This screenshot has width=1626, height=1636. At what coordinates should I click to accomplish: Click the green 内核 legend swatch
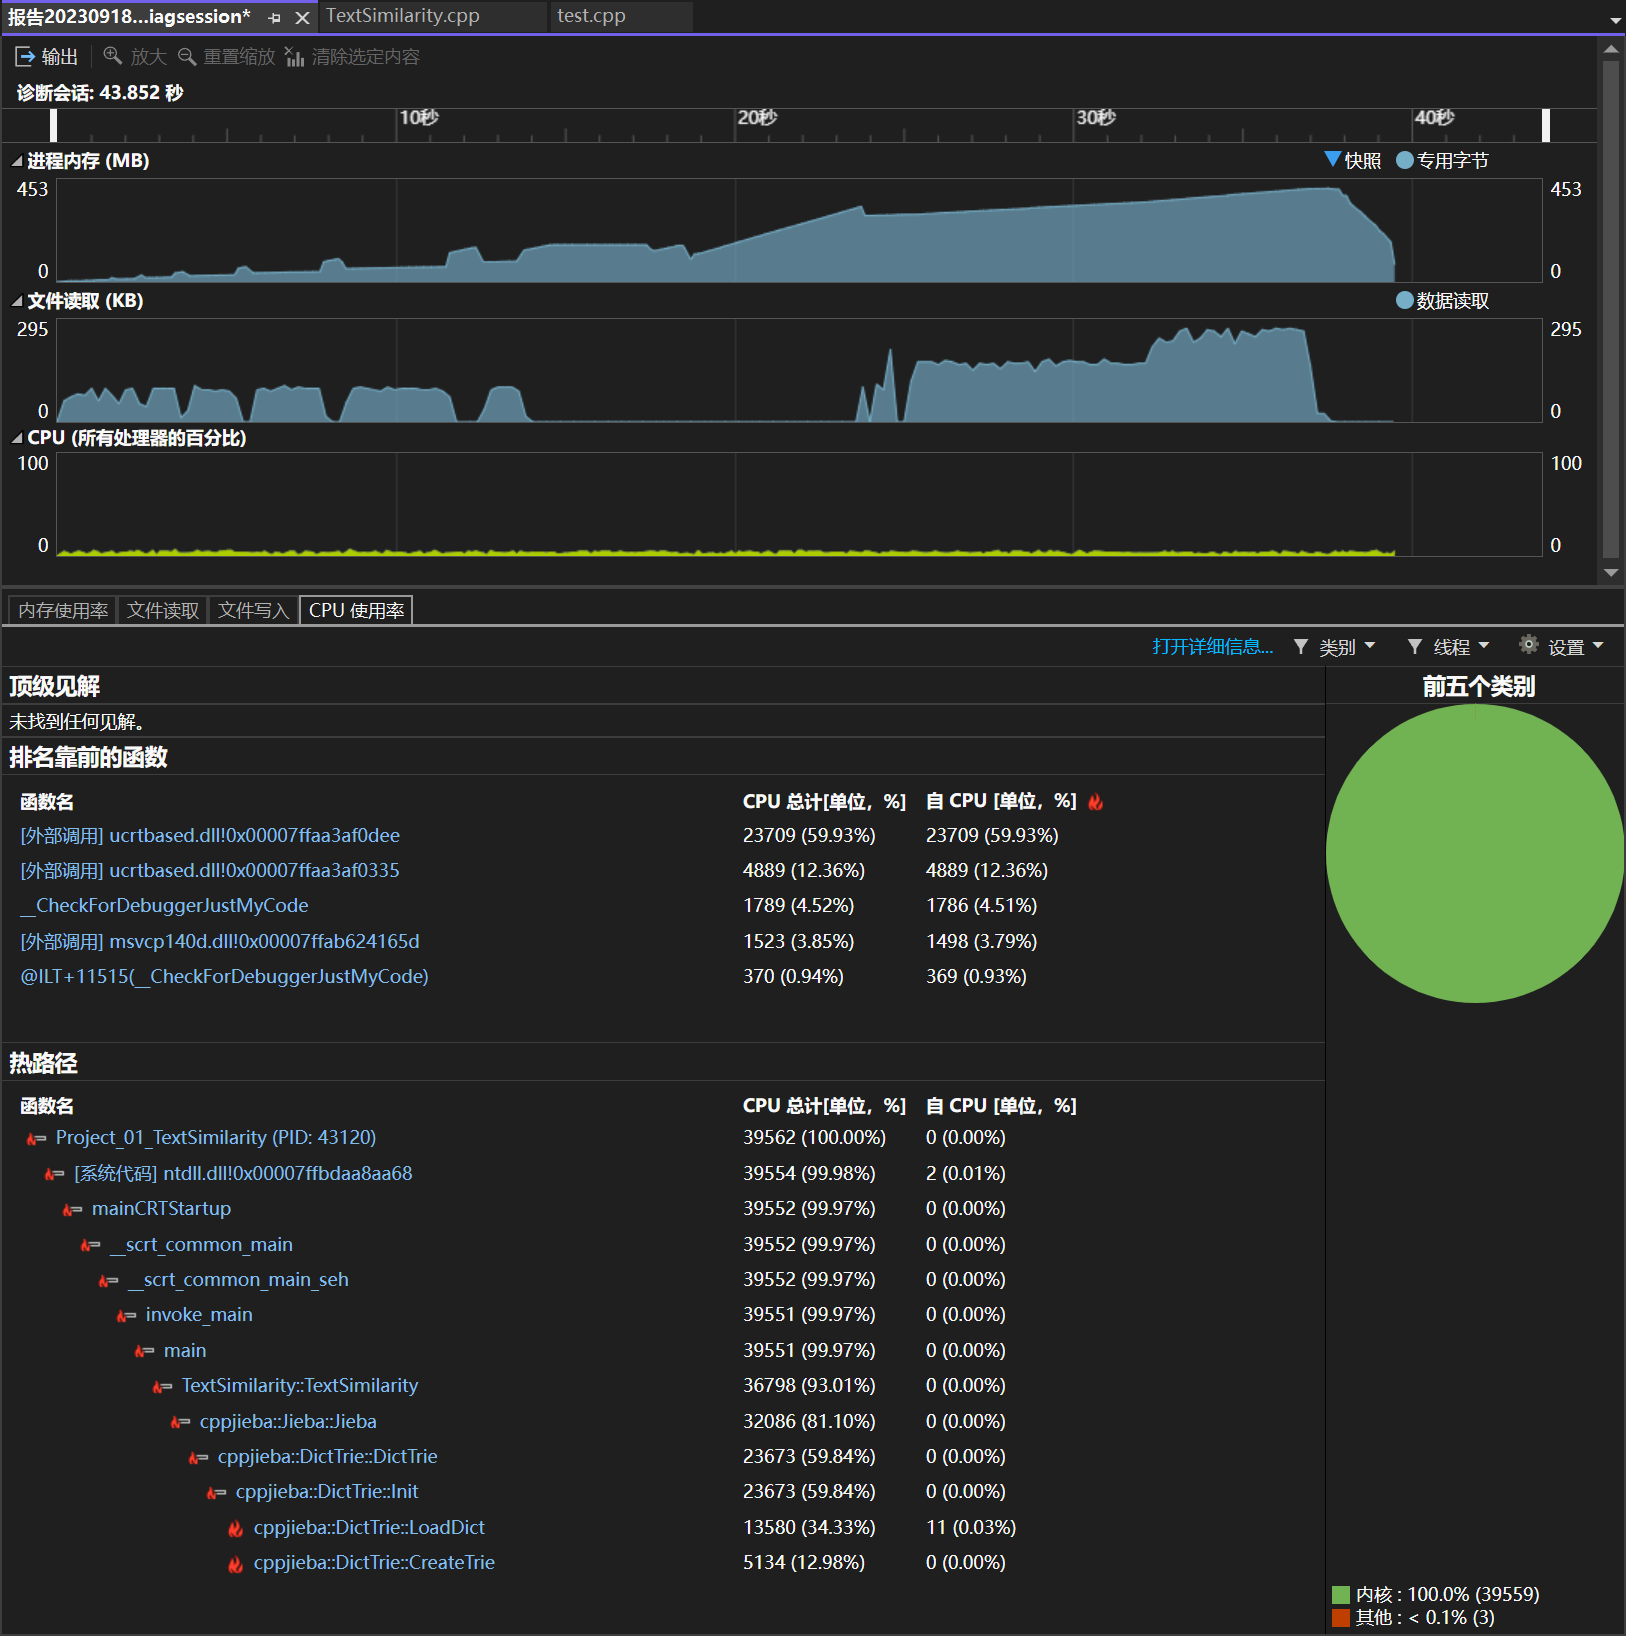tap(1341, 1594)
